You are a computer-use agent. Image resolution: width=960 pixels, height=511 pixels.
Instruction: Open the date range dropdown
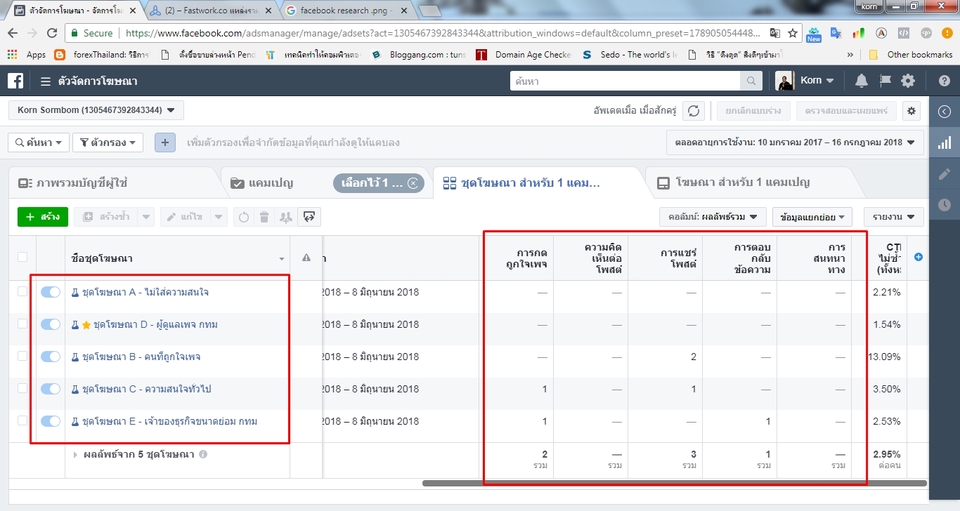click(794, 142)
